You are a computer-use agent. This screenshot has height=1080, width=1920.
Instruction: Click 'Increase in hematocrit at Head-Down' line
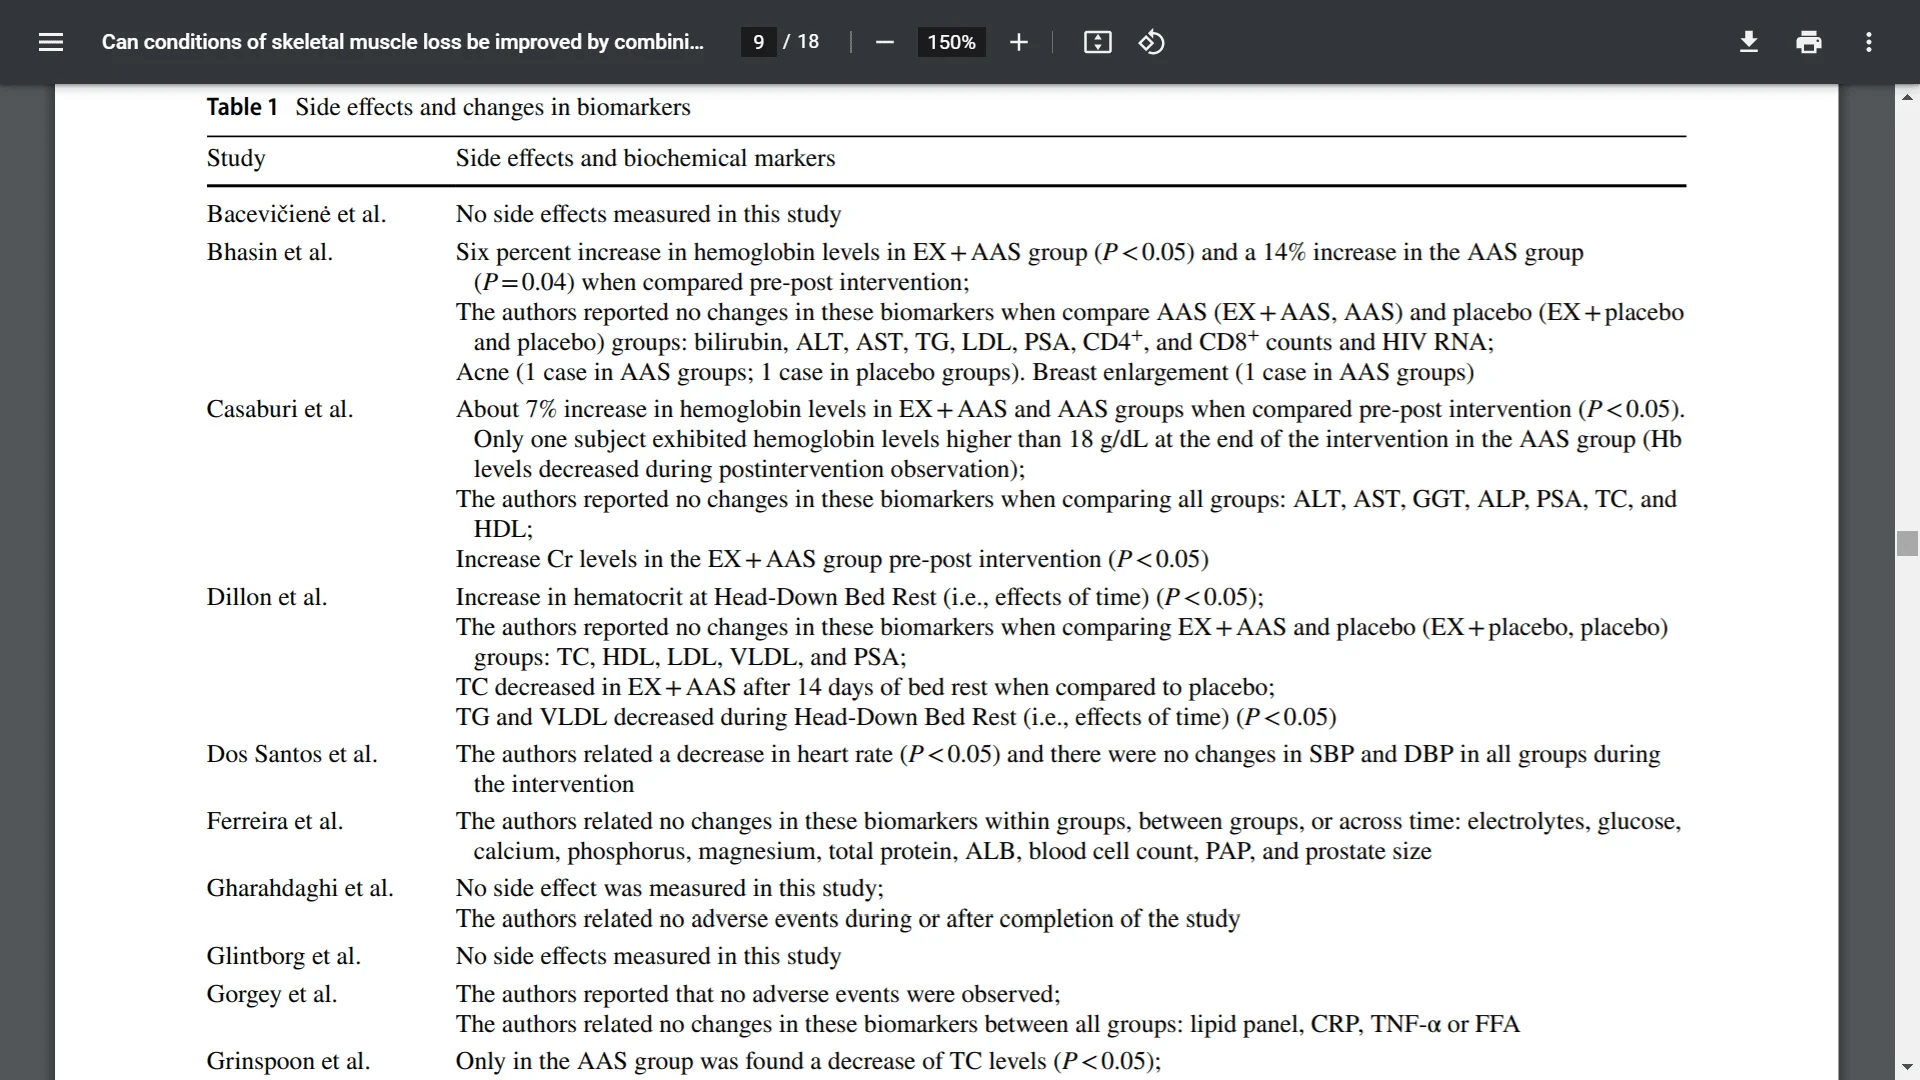[x=860, y=597]
